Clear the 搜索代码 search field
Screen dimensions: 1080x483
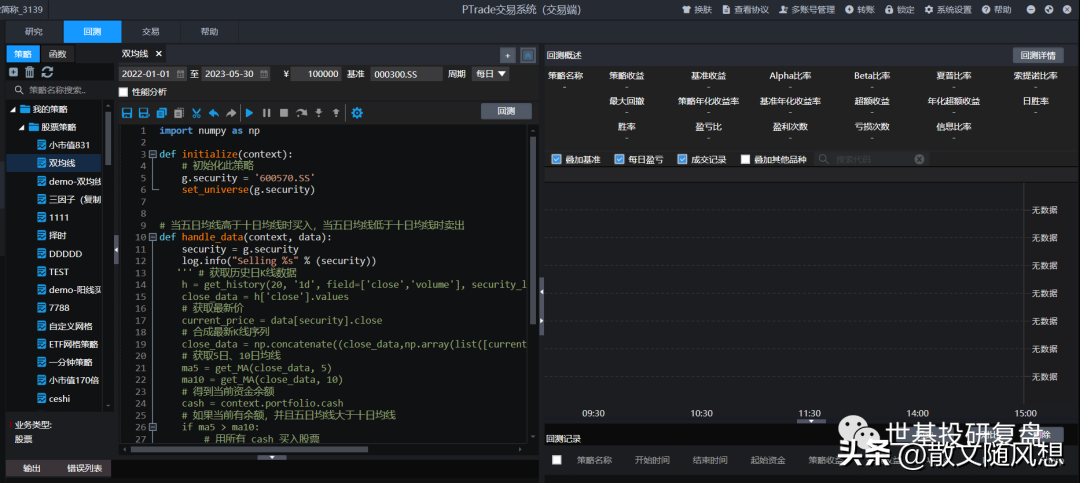[x=920, y=159]
